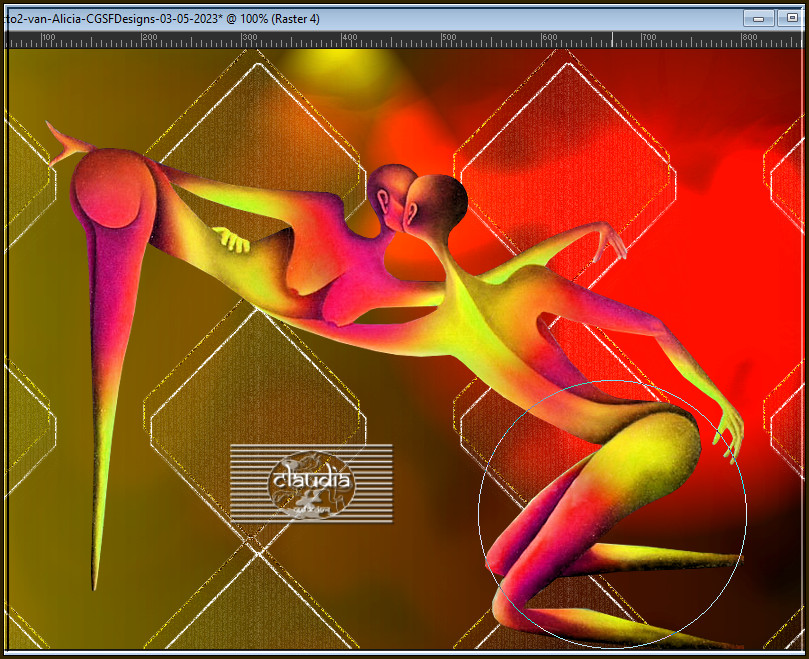The height and width of the screenshot is (659, 809).
Task: Click the horizontal ruler at the 500 mark
Action: [x=442, y=40]
